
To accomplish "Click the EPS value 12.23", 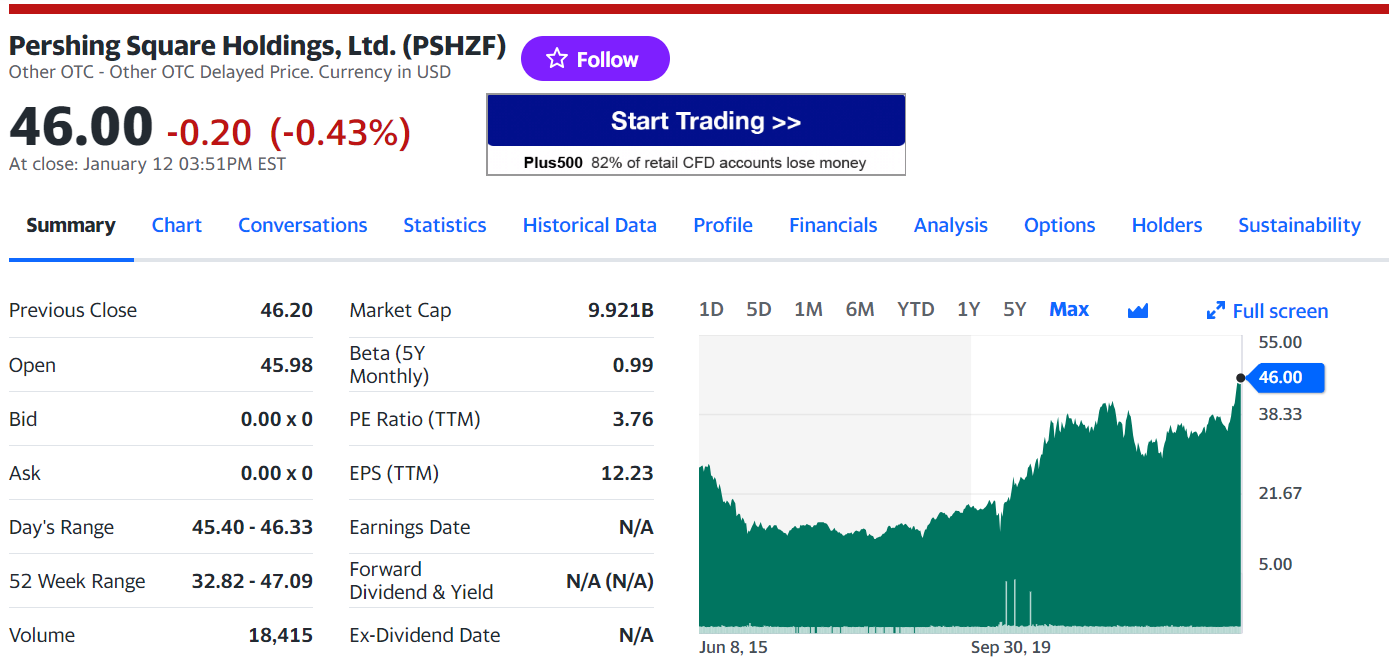I will click(x=627, y=473).
